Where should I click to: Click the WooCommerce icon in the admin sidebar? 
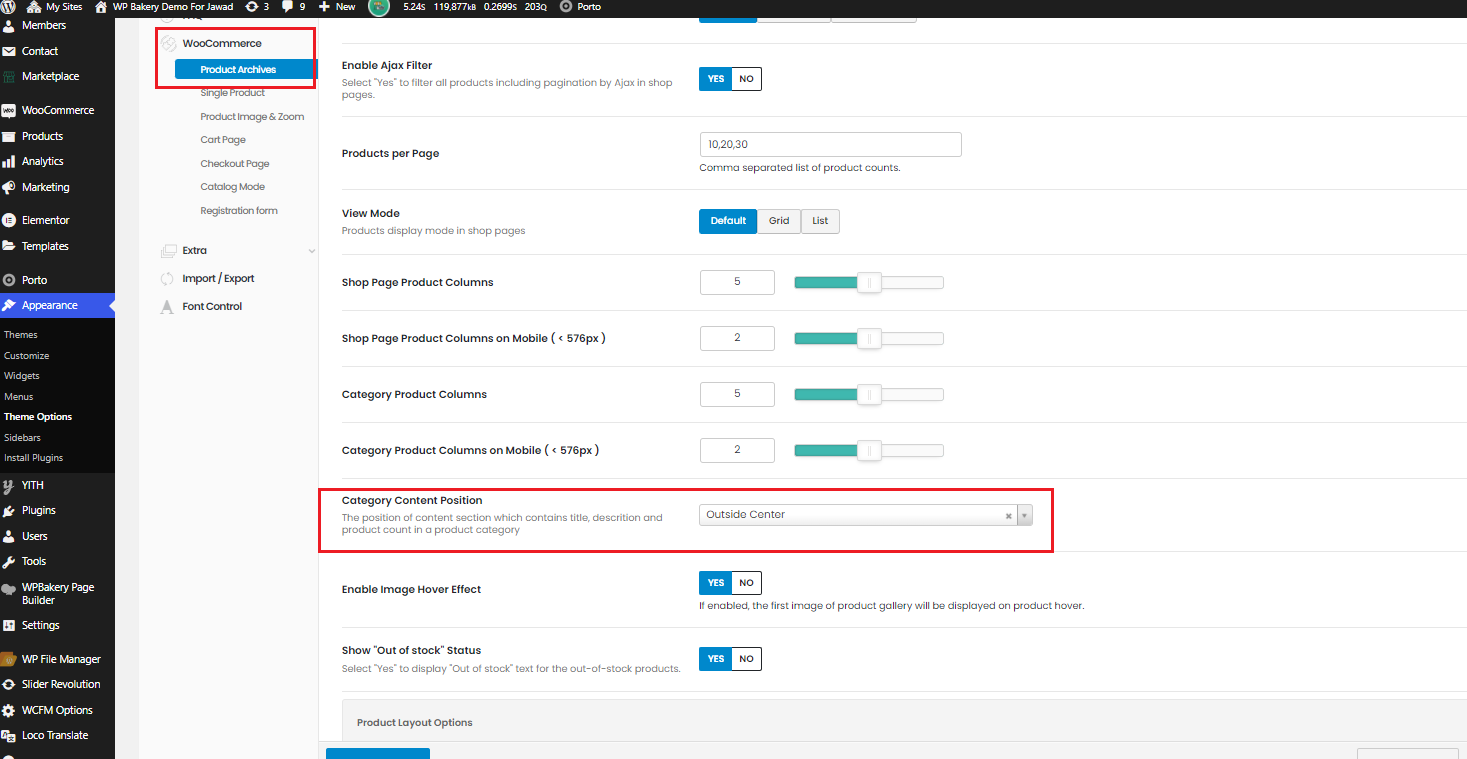click(x=9, y=110)
